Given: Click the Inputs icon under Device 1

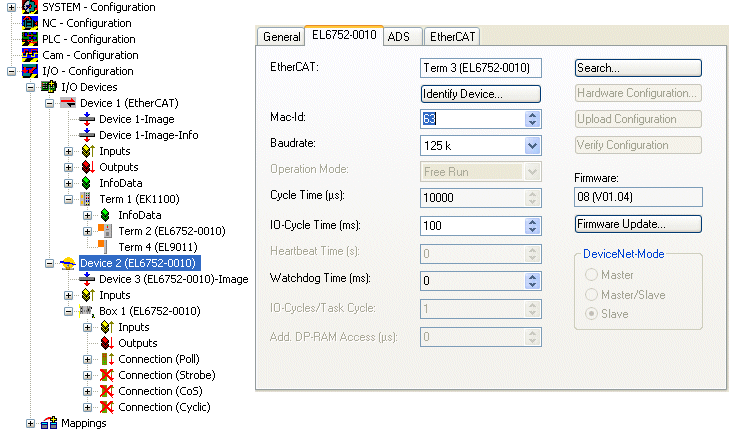Looking at the screenshot, I should click(x=88, y=151).
